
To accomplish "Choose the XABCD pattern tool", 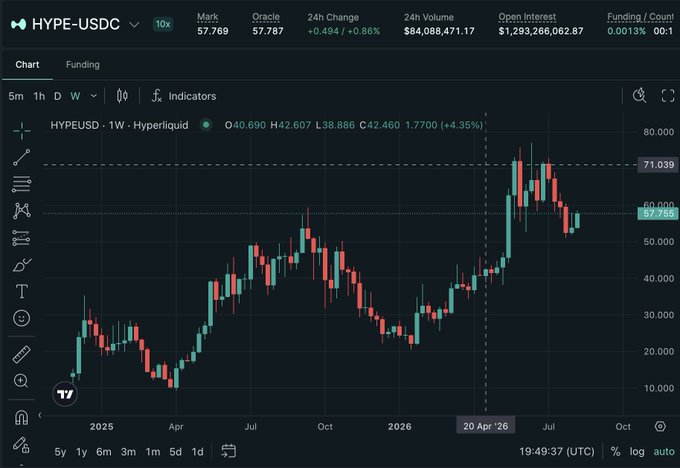I will click(22, 211).
